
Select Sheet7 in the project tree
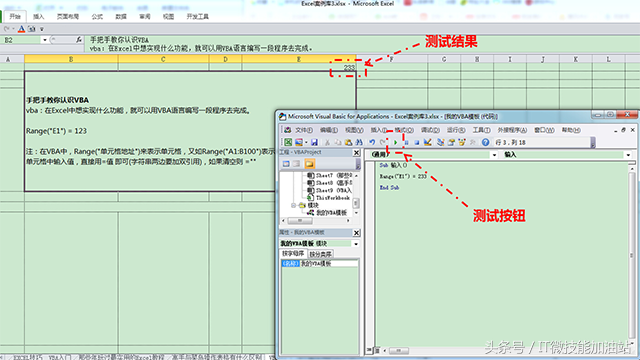pyautogui.click(x=330, y=176)
